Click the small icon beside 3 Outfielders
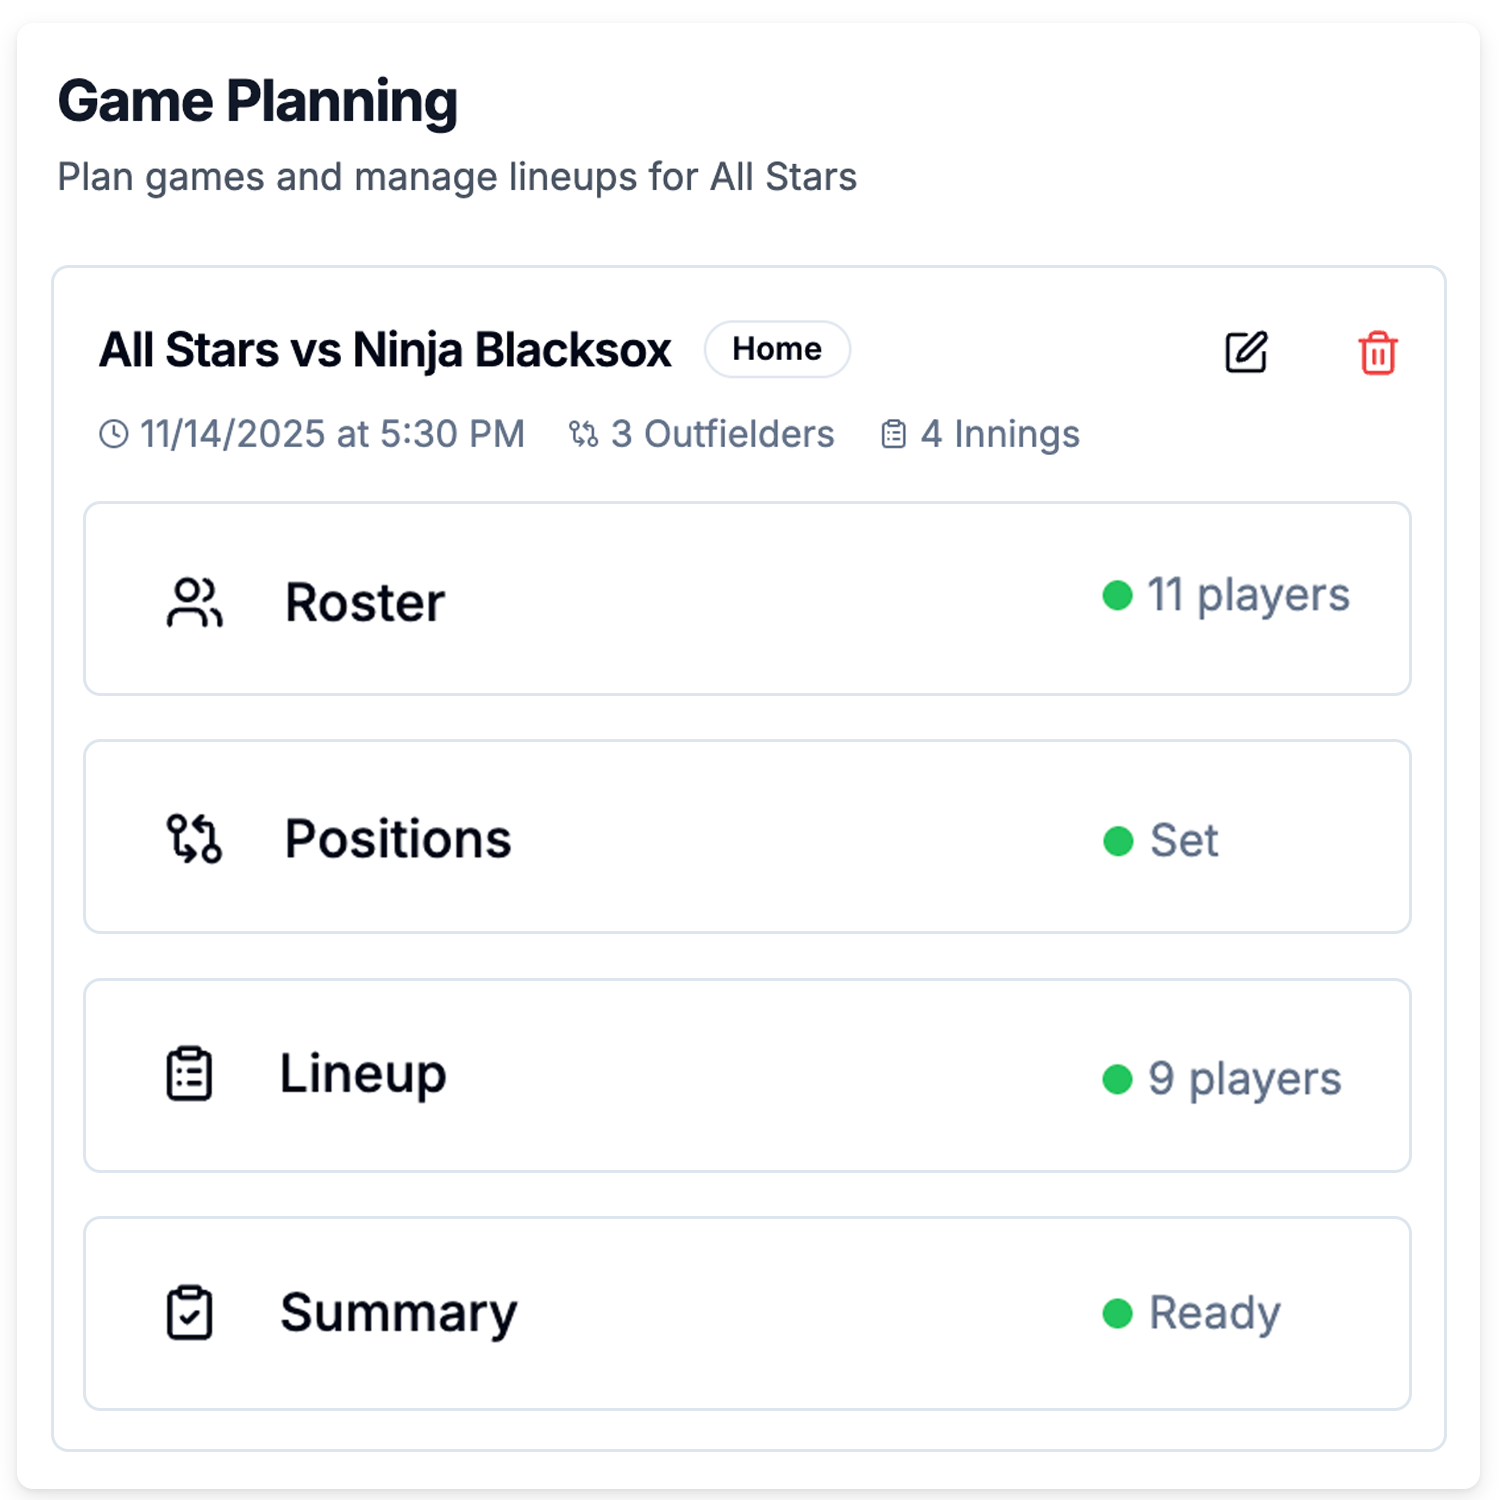The width and height of the screenshot is (1500, 1500). click(x=584, y=434)
